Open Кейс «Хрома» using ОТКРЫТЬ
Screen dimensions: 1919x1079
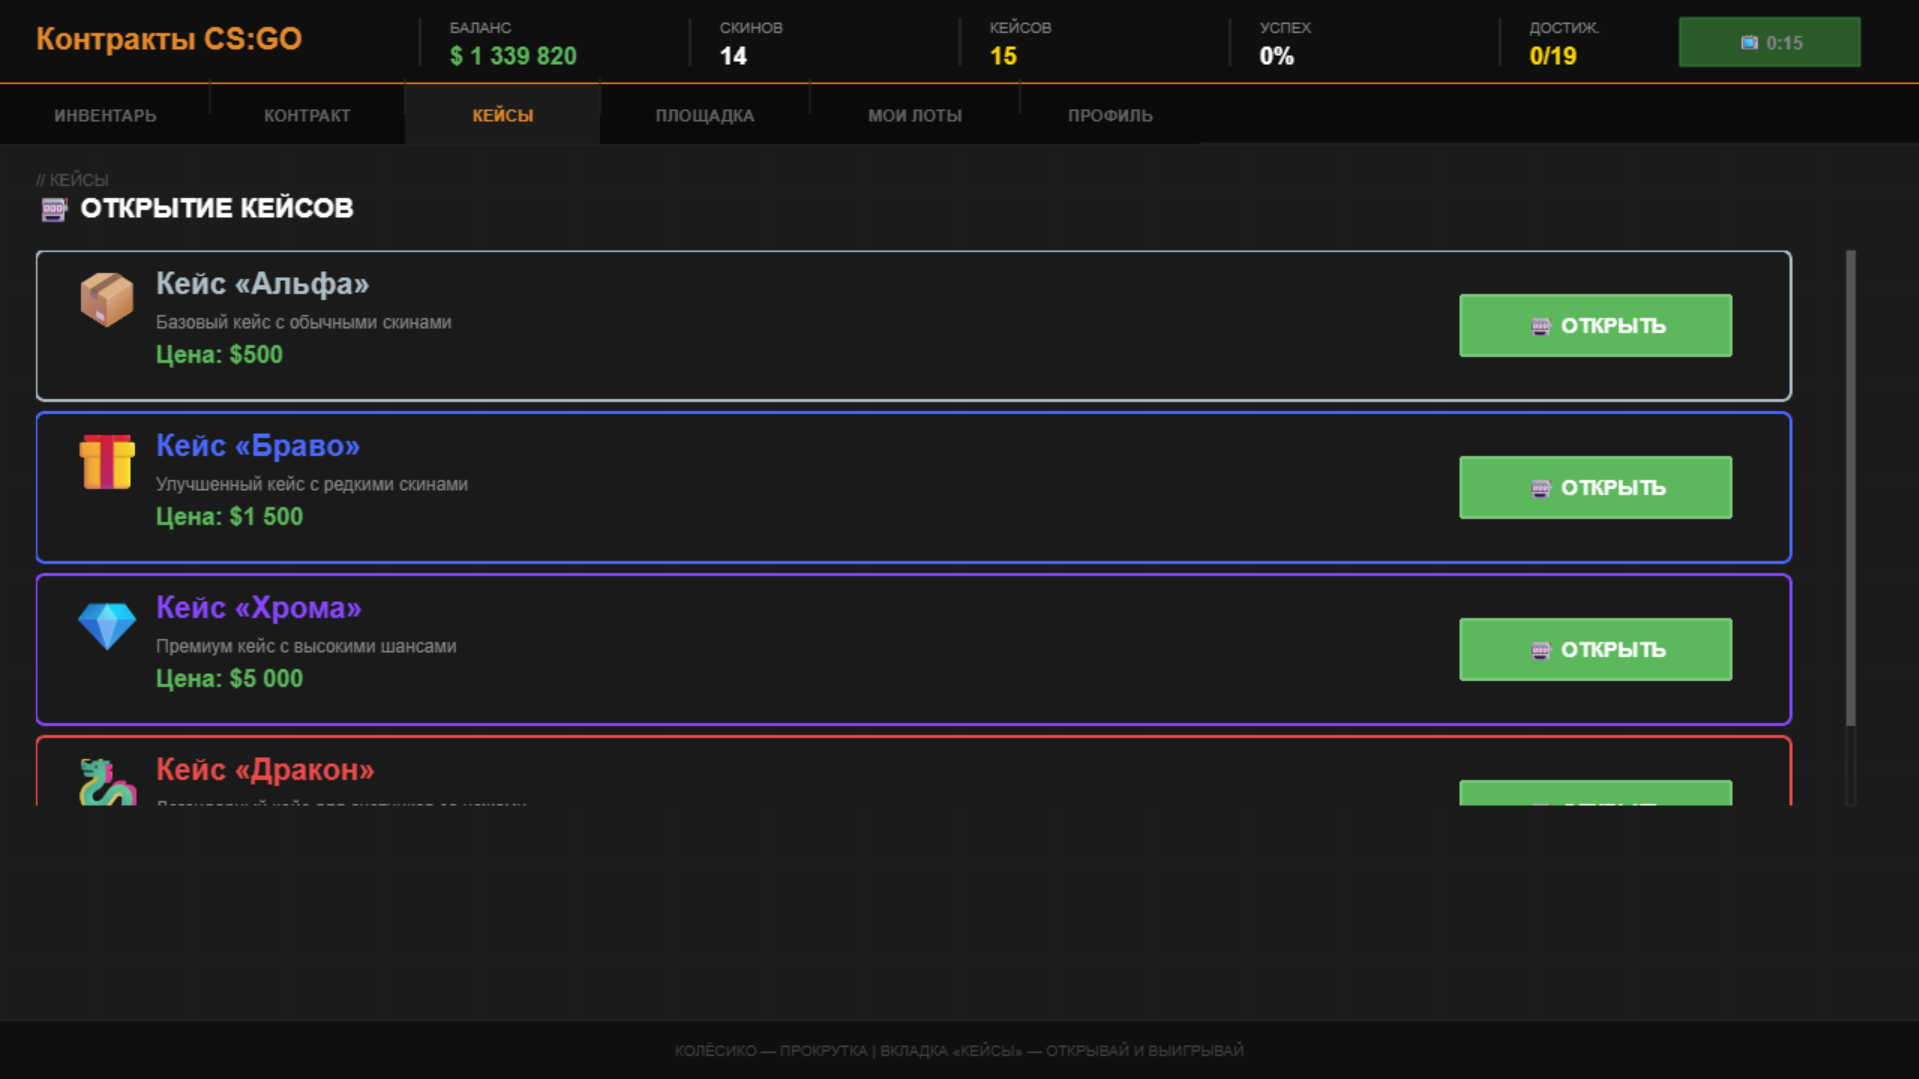coord(1595,650)
